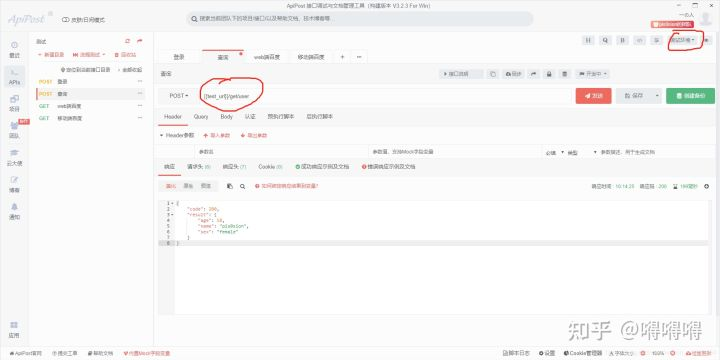Collapse the Header参数 section arrow

pyautogui.click(x=161, y=135)
